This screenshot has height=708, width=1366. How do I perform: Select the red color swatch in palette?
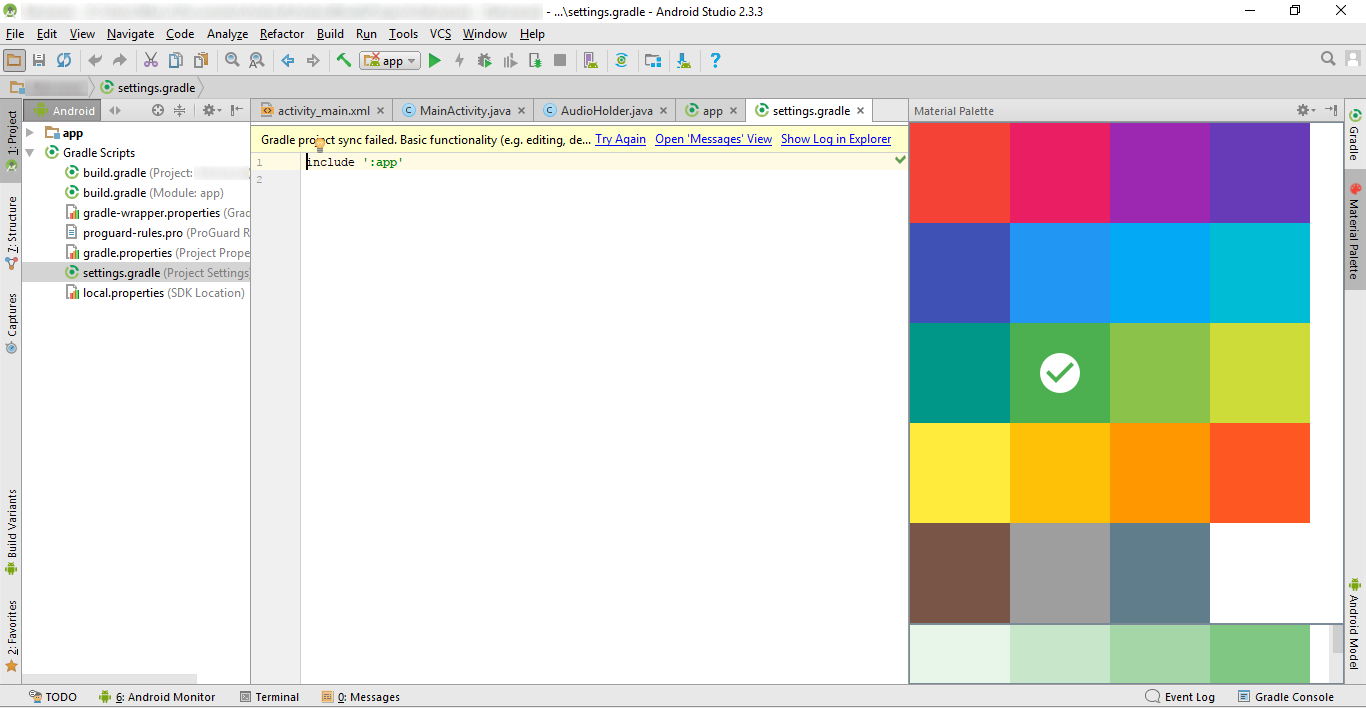(x=960, y=173)
